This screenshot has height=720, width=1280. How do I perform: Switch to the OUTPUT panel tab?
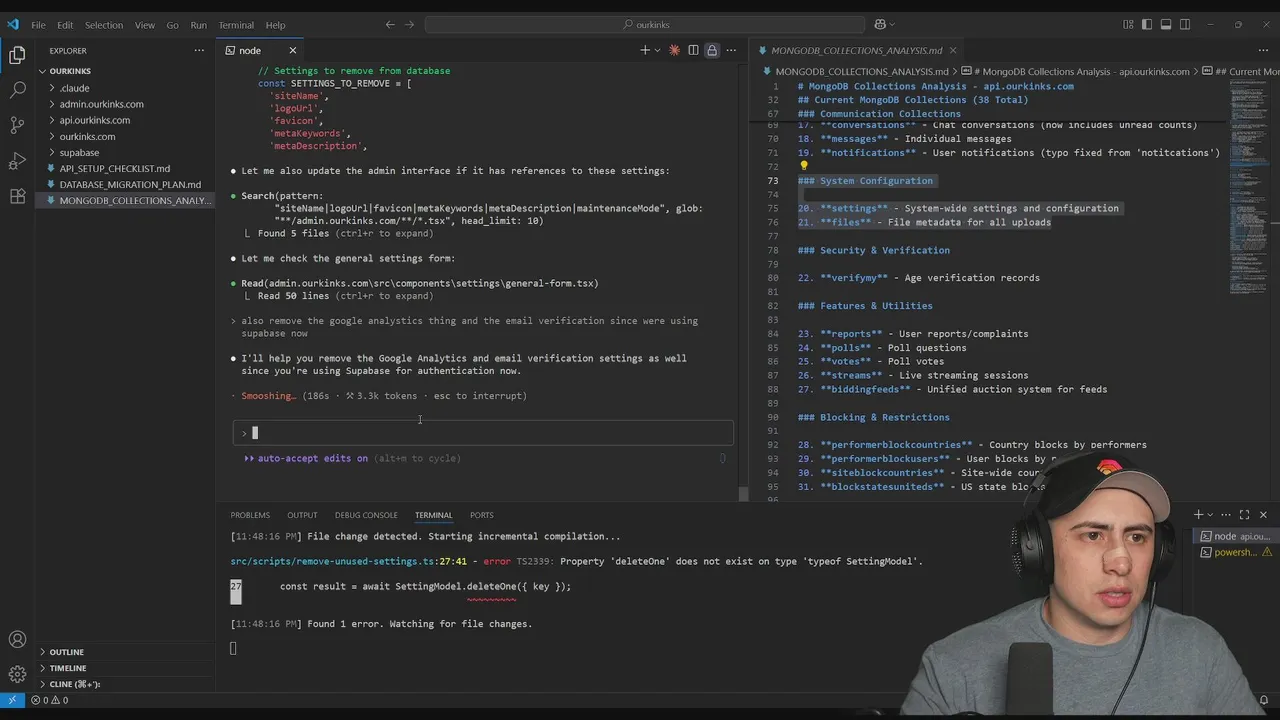tap(302, 515)
